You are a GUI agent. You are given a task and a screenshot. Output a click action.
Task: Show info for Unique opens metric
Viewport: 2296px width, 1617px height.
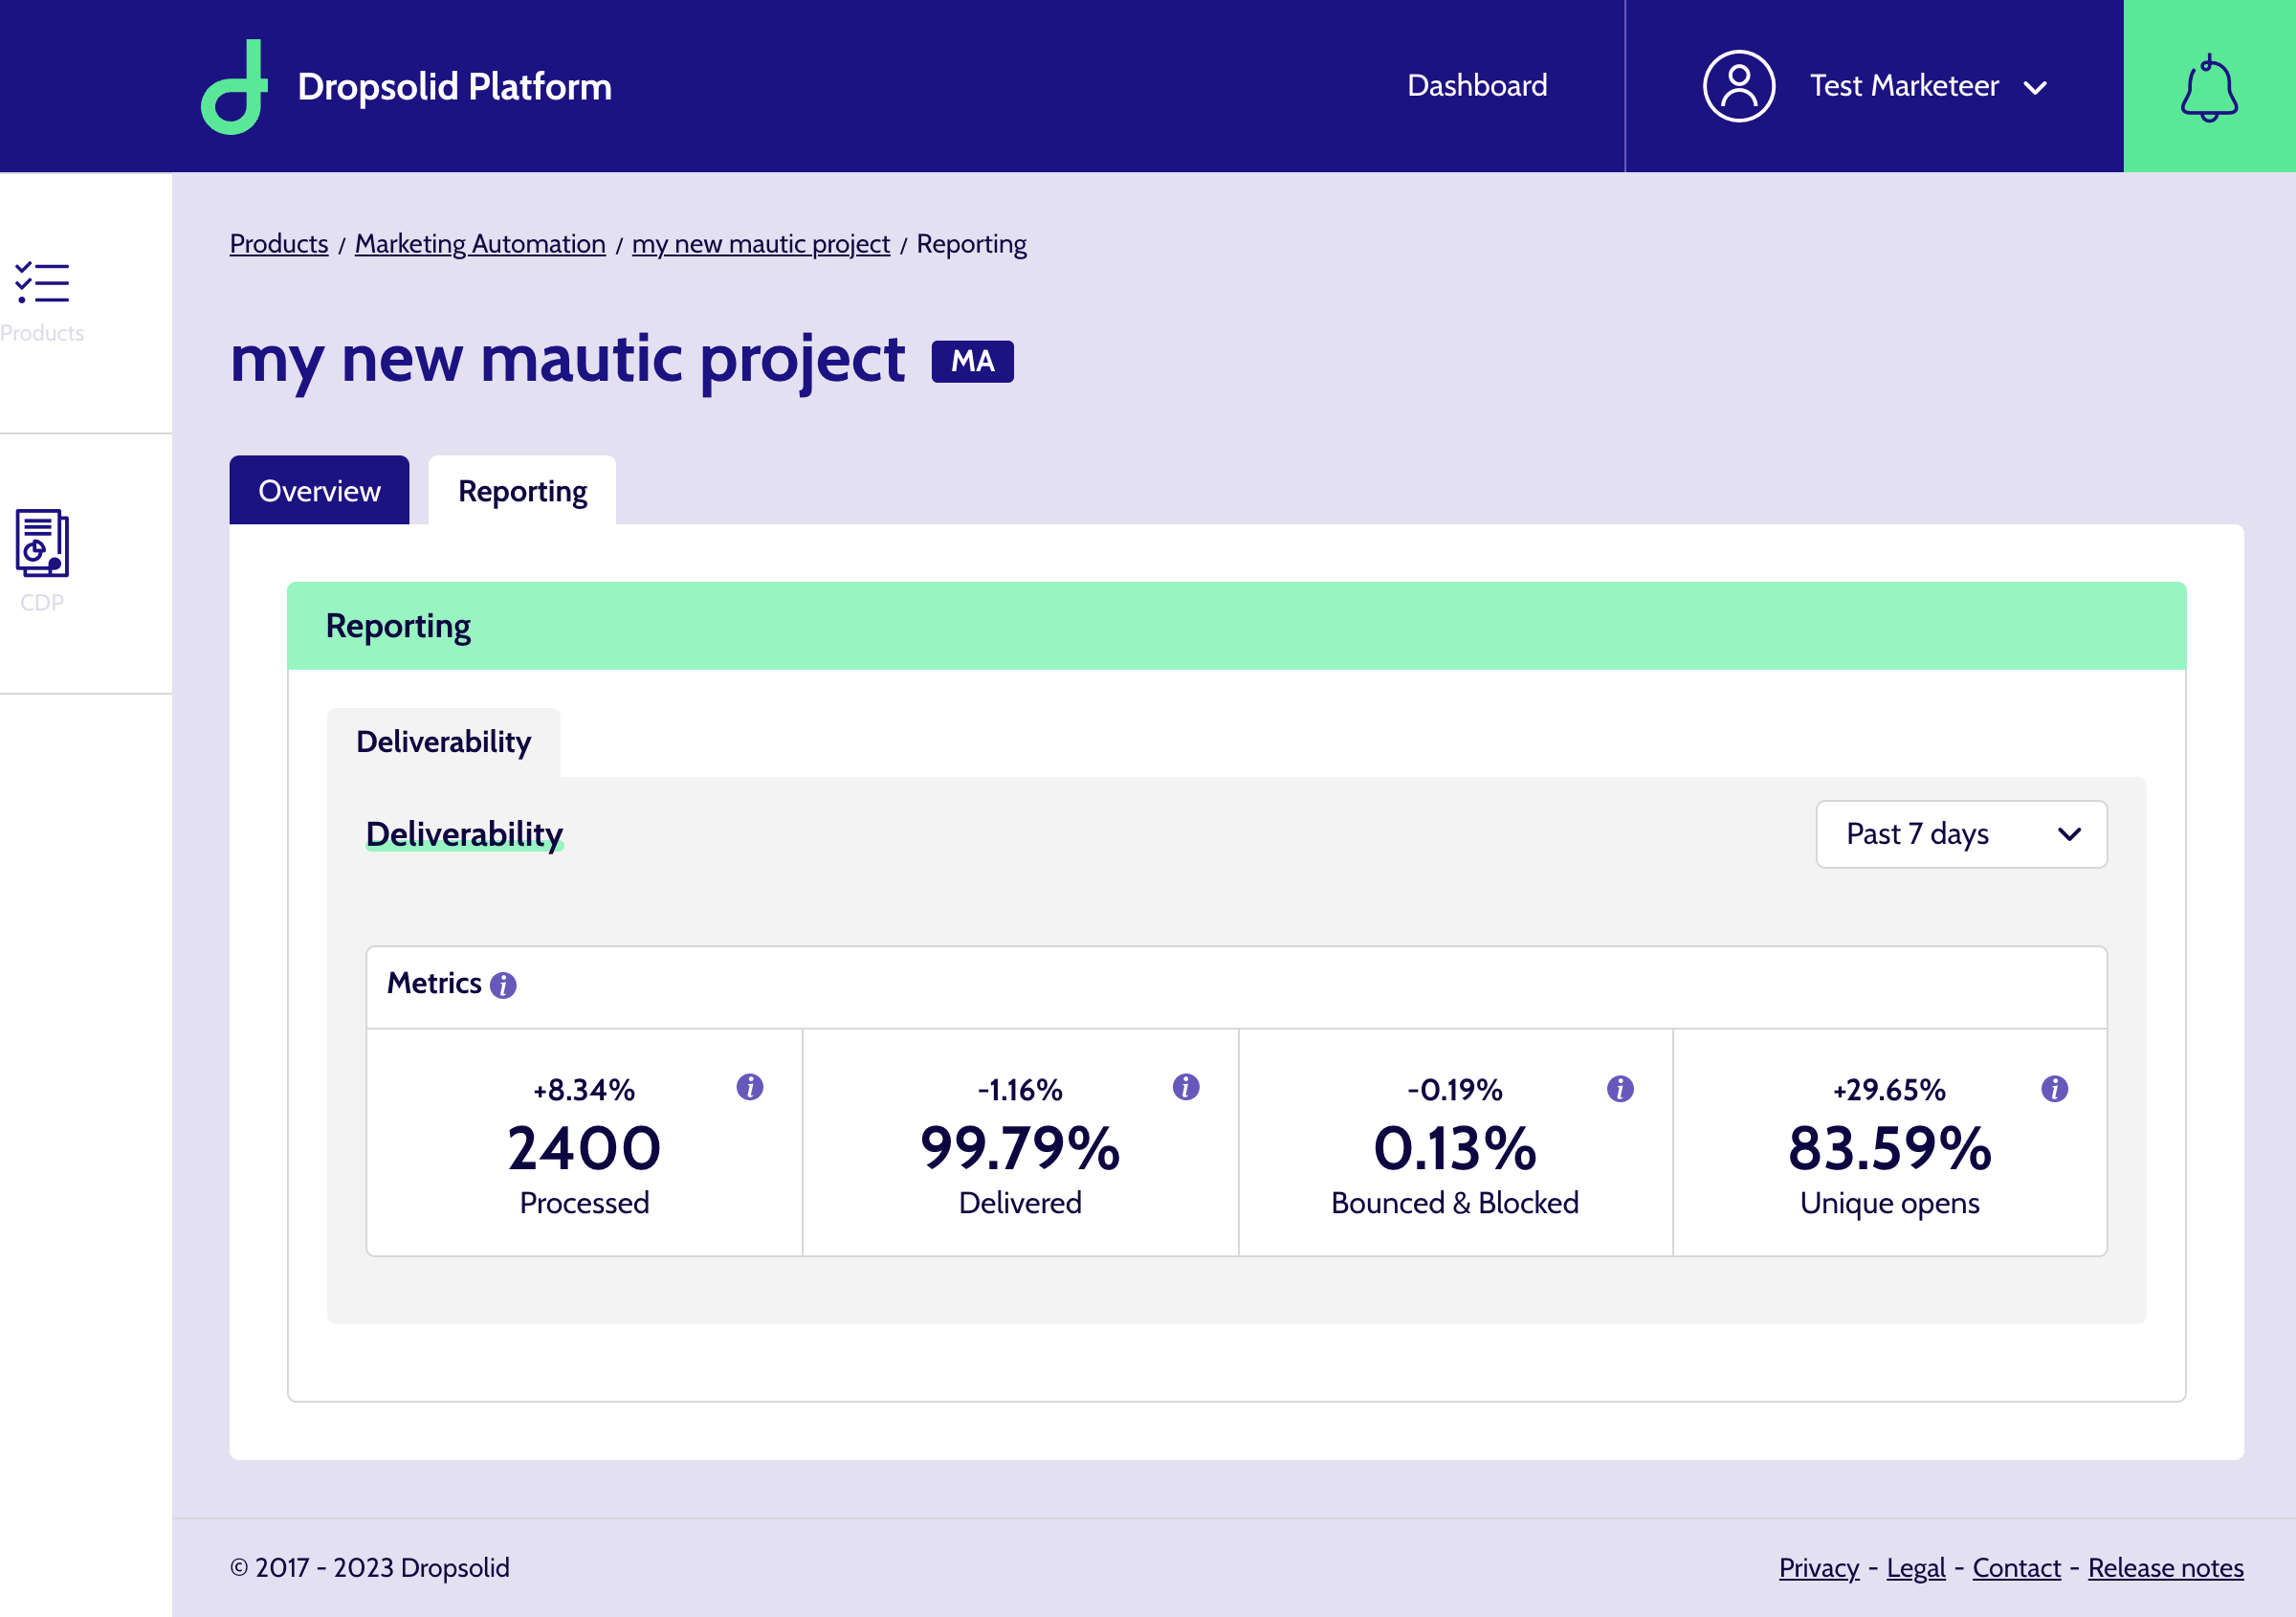(x=2054, y=1088)
